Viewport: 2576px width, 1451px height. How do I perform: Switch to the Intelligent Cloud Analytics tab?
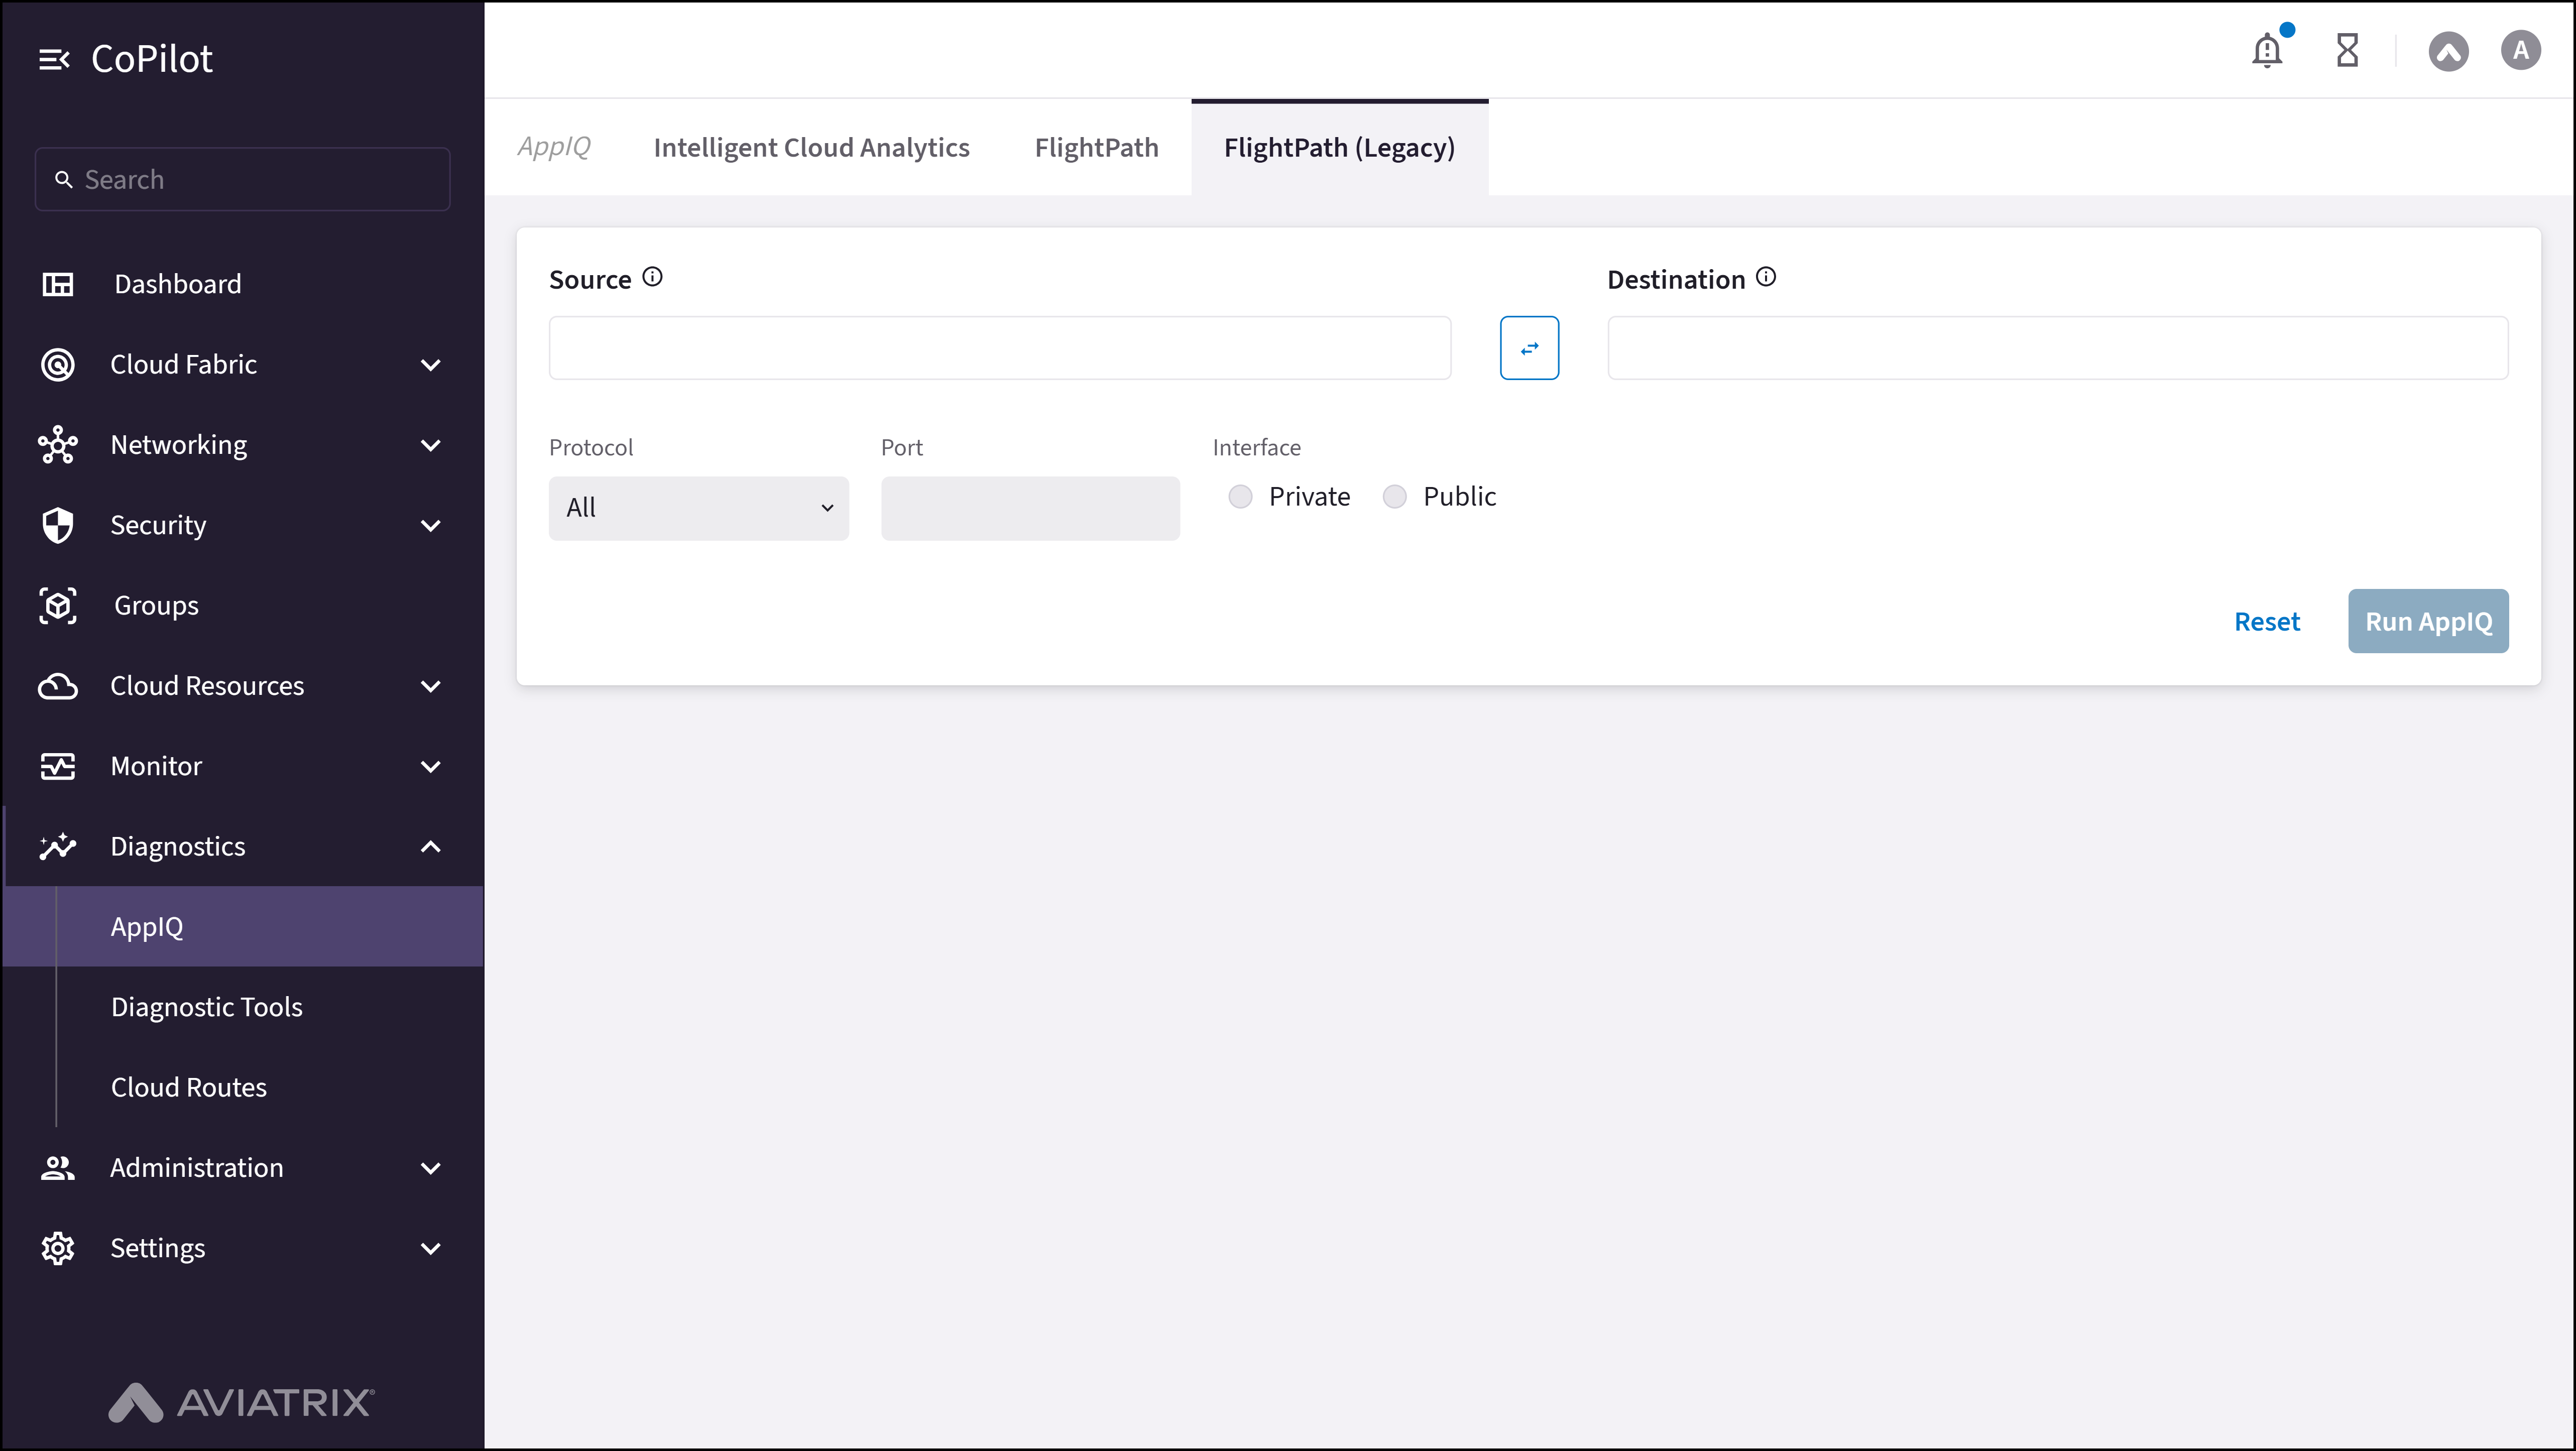click(x=811, y=147)
